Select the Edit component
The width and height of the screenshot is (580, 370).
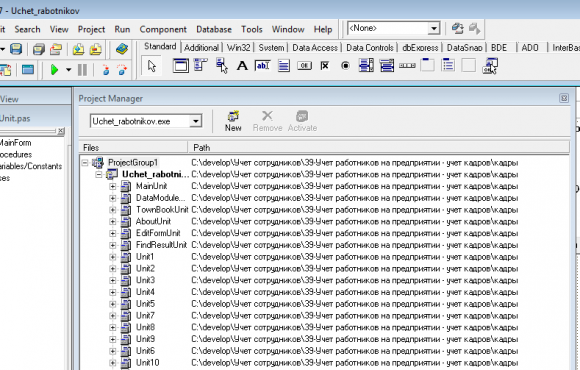[263, 66]
